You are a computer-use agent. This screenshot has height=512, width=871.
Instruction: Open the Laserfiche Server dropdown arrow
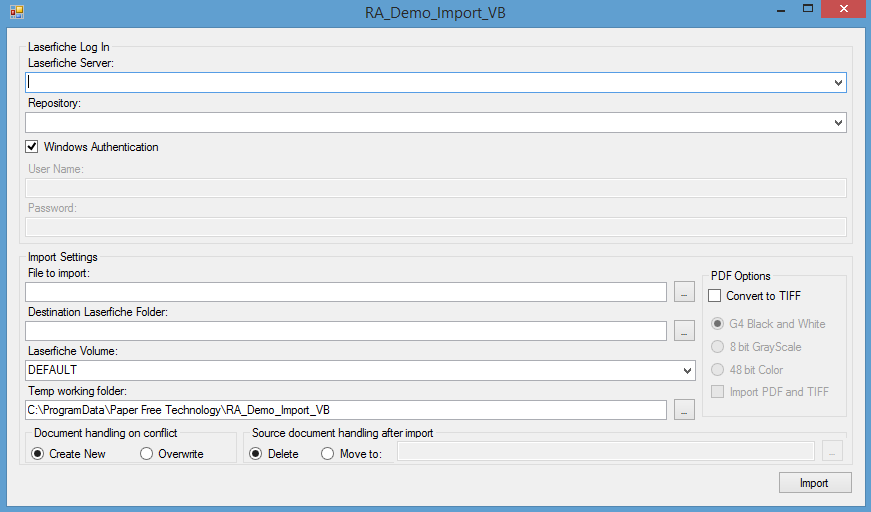(x=838, y=83)
